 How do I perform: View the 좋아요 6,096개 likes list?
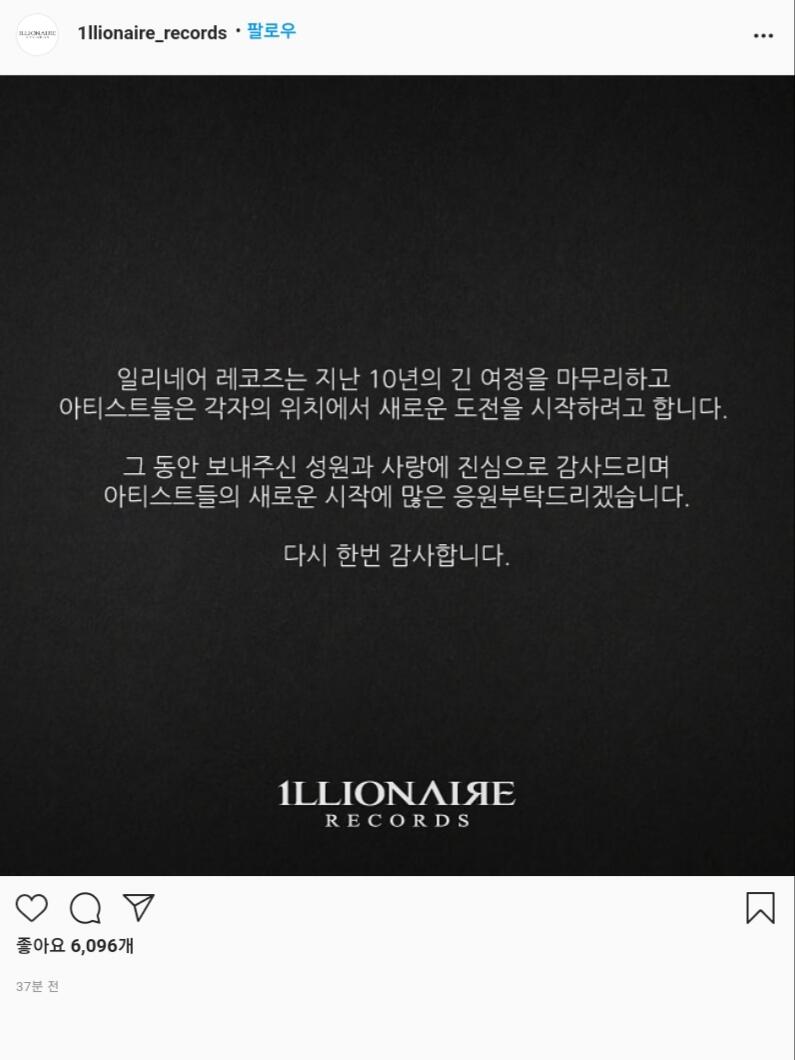pos(75,945)
